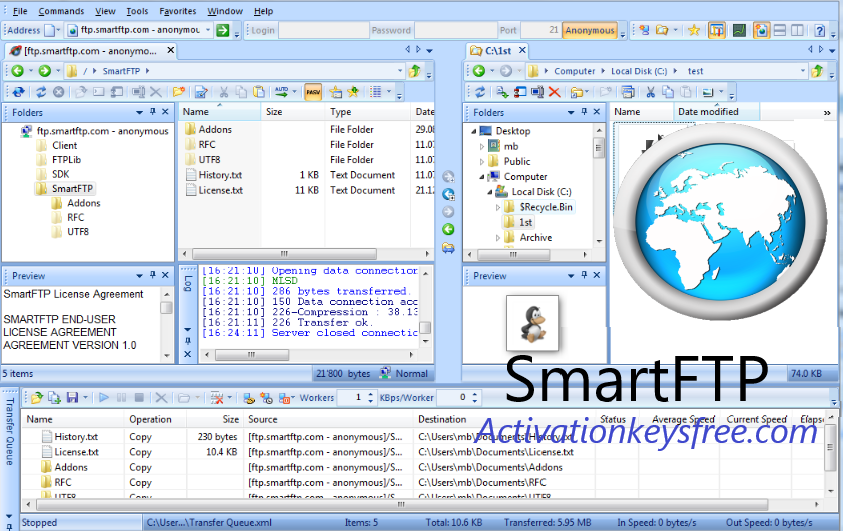Viewport: 843px width, 531px height.
Task: Go up one folder in local browser
Action: 817,71
